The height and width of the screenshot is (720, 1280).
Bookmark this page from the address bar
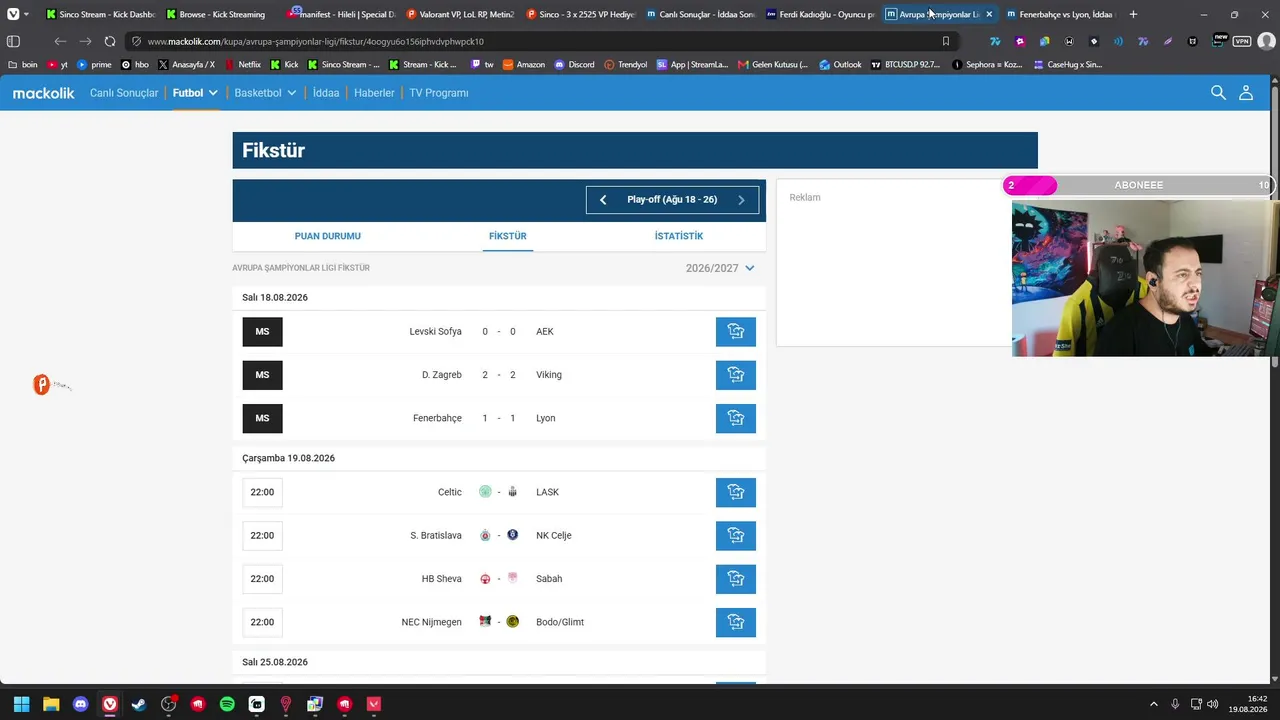(946, 41)
